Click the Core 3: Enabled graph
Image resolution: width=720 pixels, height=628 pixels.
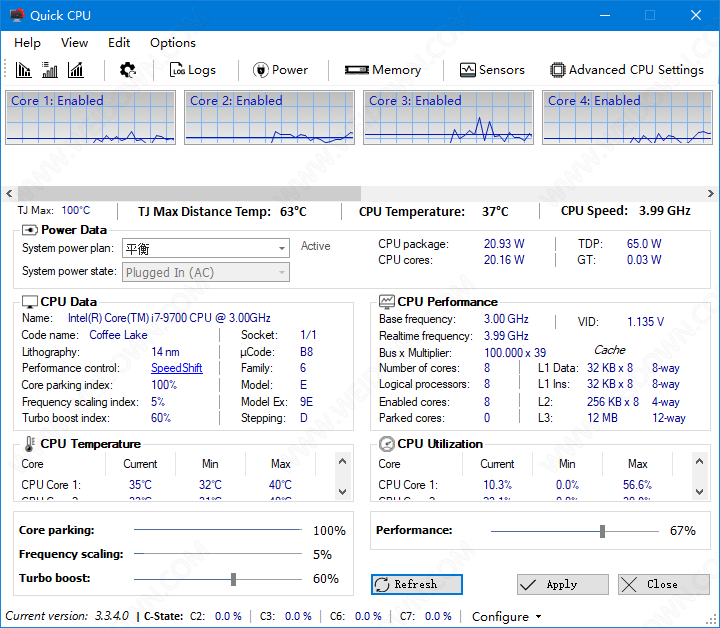[449, 118]
